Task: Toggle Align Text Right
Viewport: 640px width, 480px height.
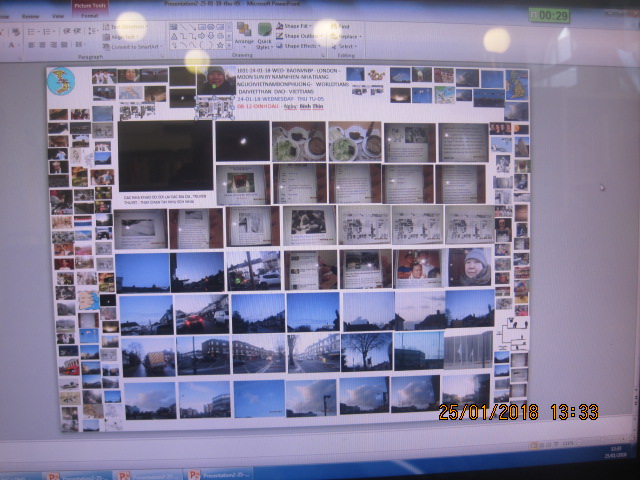Action: (x=53, y=45)
